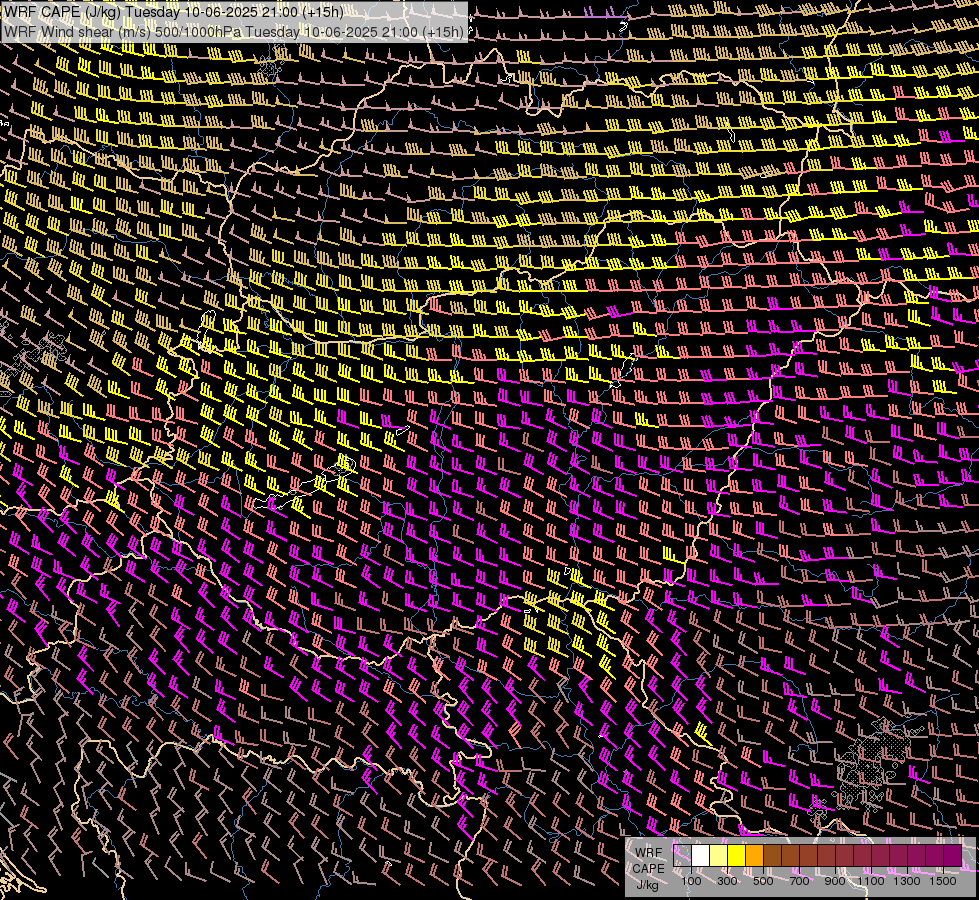Click the 'WRF Wind shear (m/s) 500/1000hPa' title line

234,32
